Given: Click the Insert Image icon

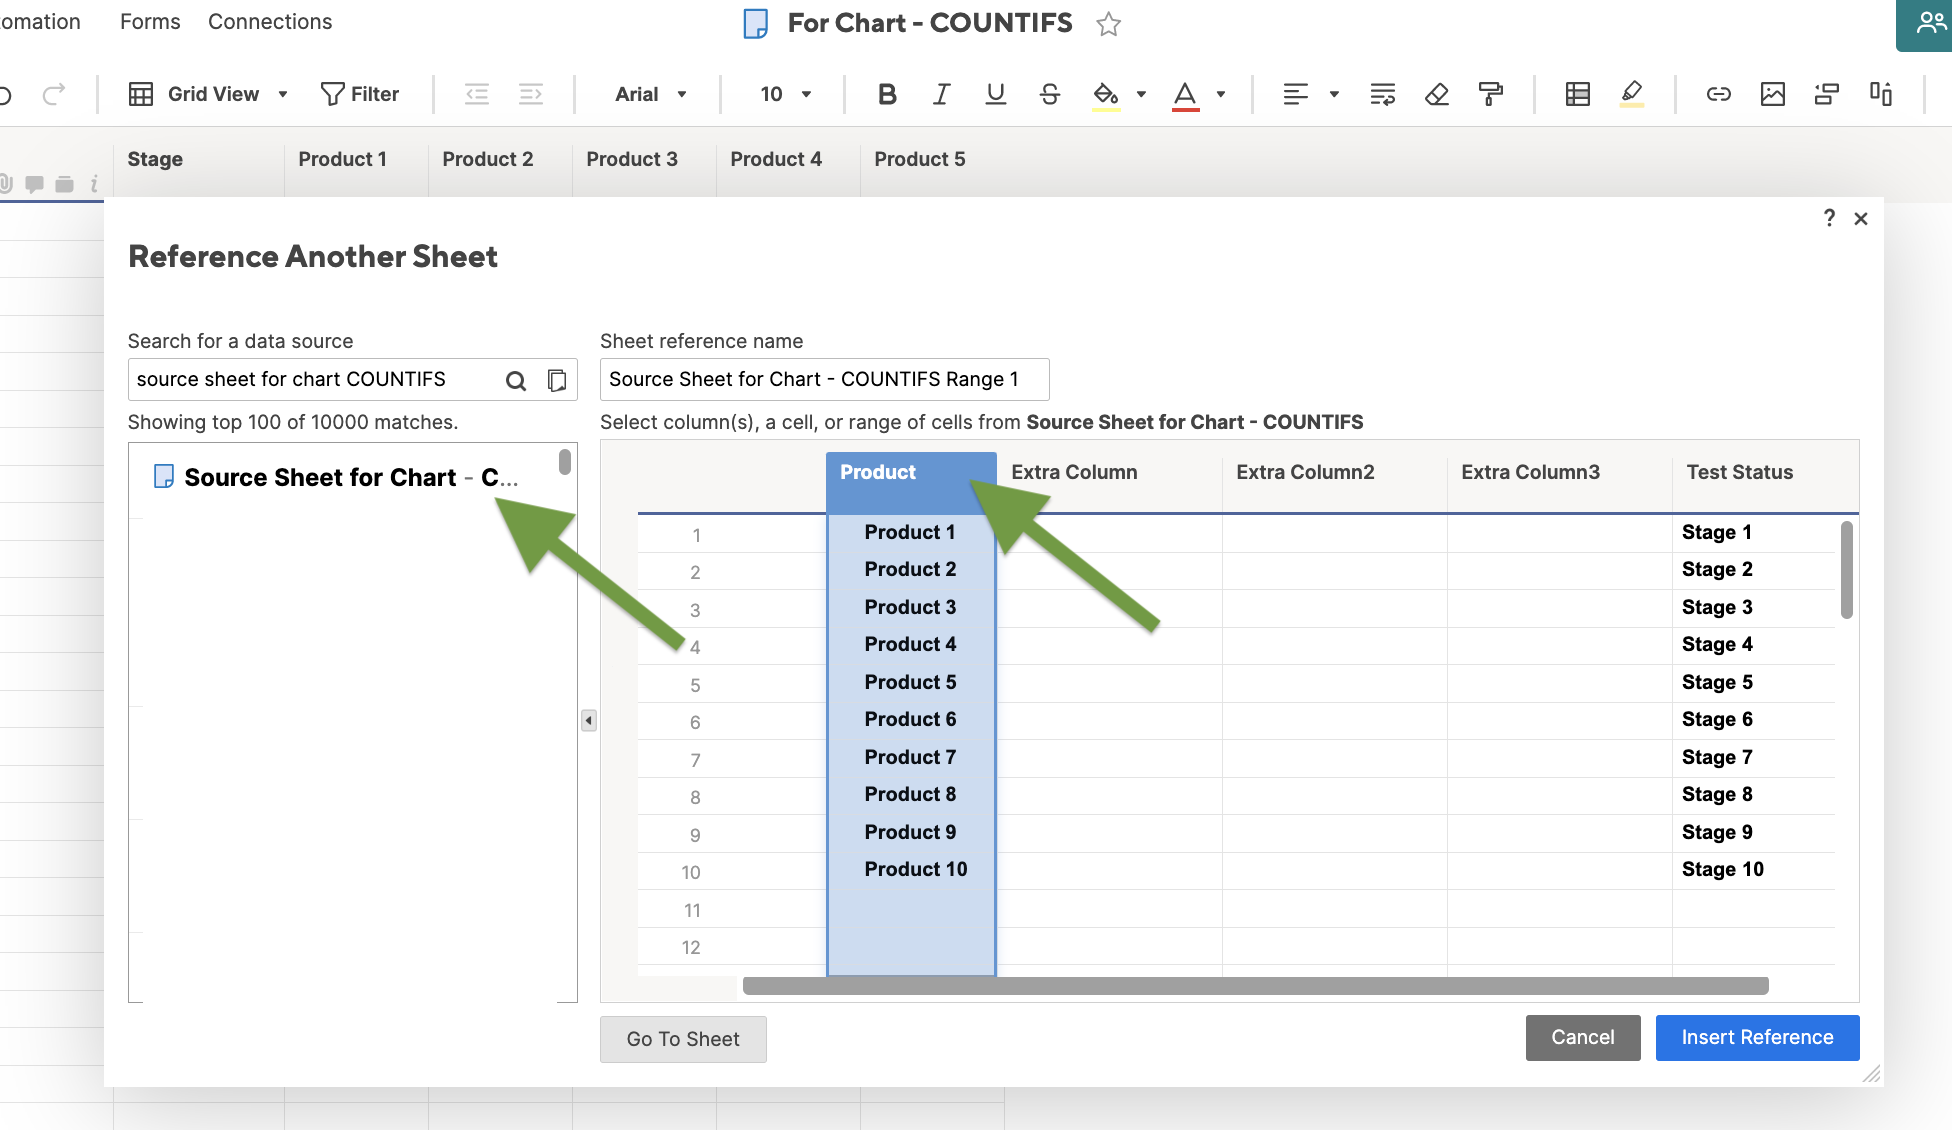Looking at the screenshot, I should pyautogui.click(x=1772, y=93).
